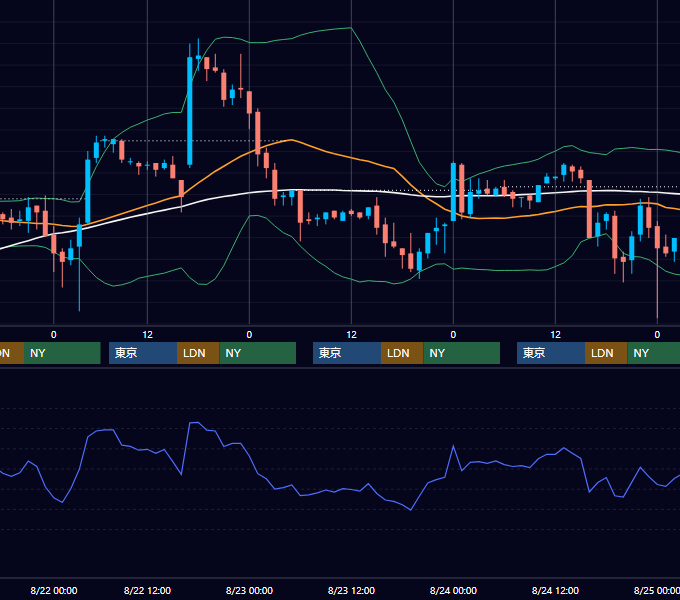The image size is (680, 600).
Task: Click the 8/24 00:00 date label
Action: click(453, 590)
